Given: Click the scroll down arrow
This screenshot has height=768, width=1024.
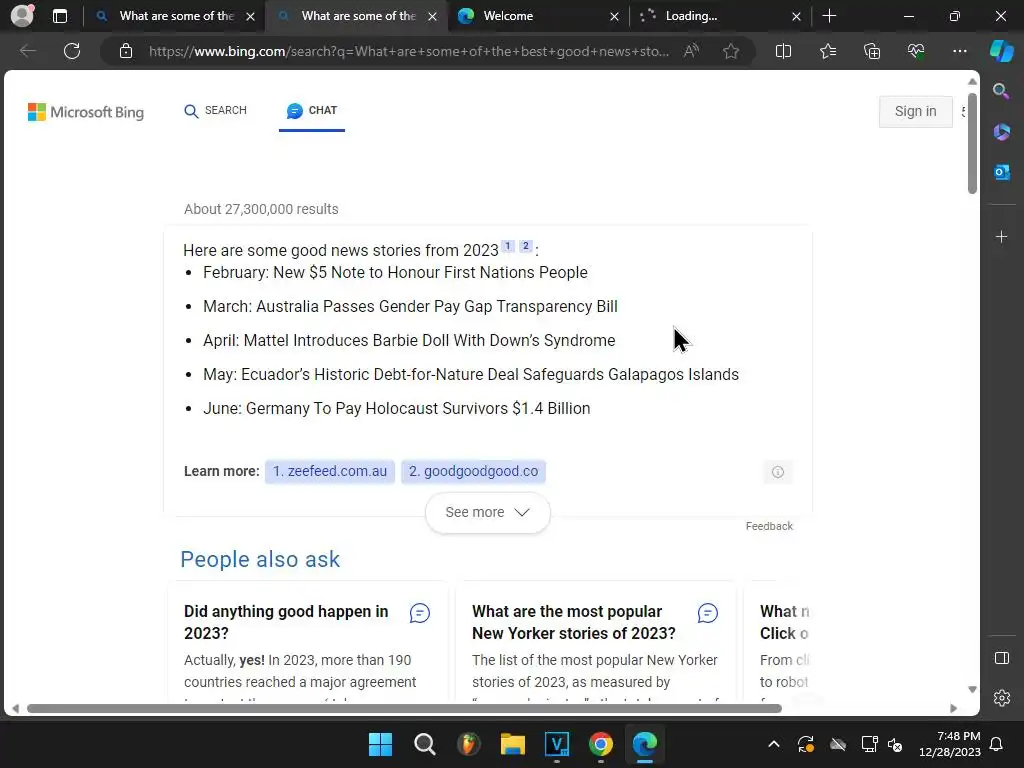Looking at the screenshot, I should click(x=972, y=690).
